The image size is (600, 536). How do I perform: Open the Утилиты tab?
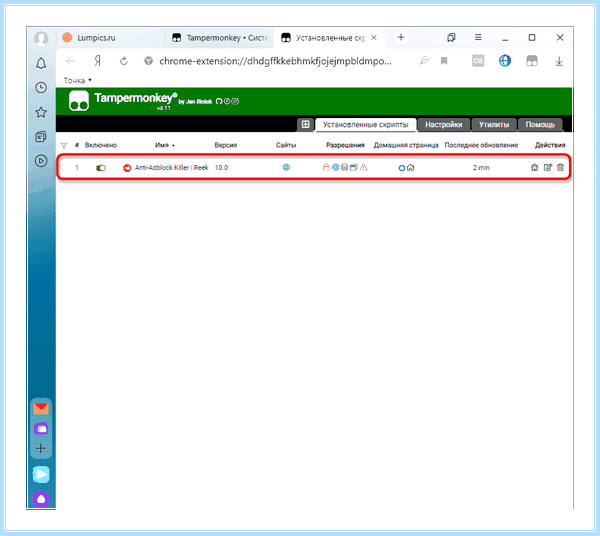[x=494, y=125]
